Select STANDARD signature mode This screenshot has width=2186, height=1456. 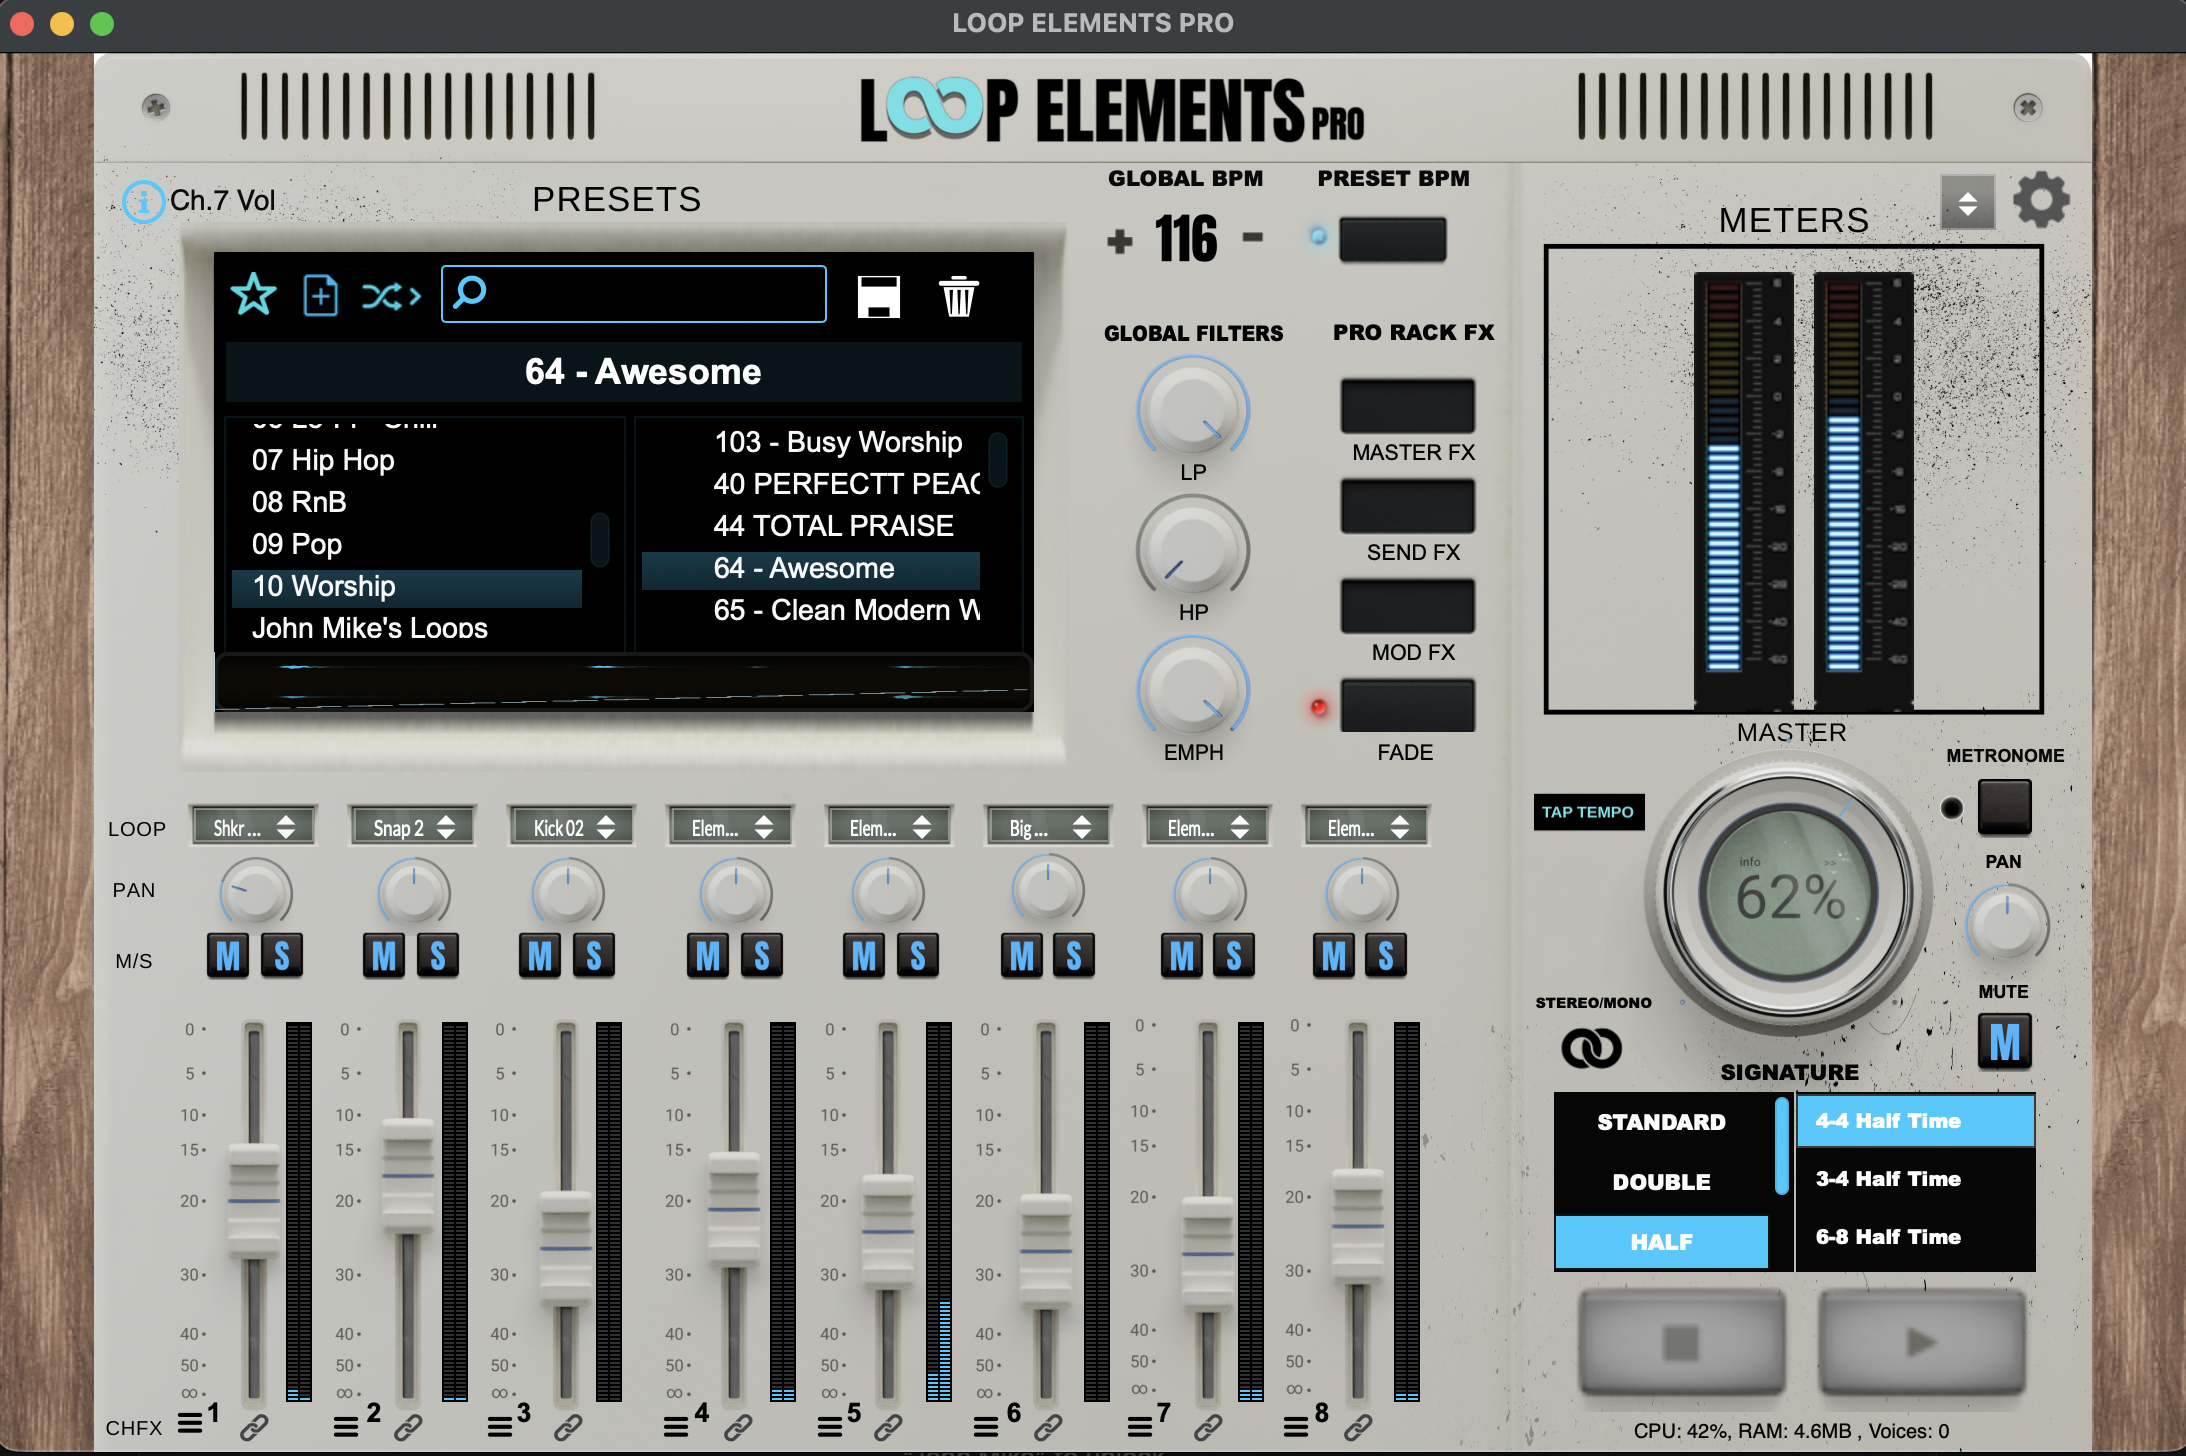pyautogui.click(x=1661, y=1122)
